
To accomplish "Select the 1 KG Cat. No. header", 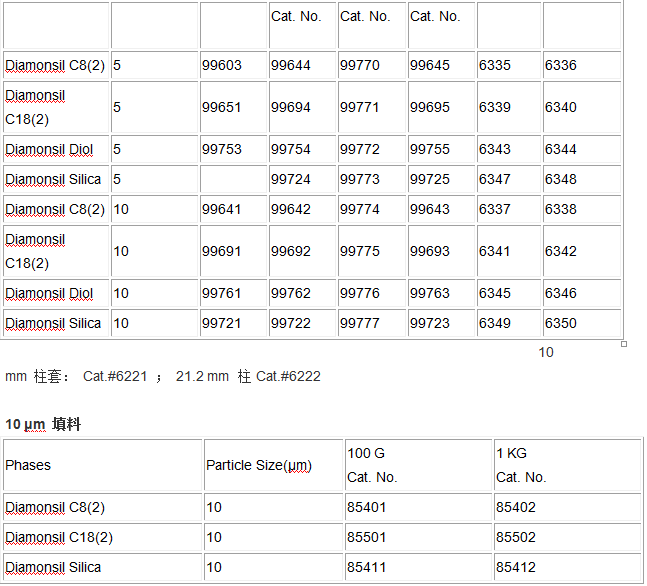I will click(567, 465).
